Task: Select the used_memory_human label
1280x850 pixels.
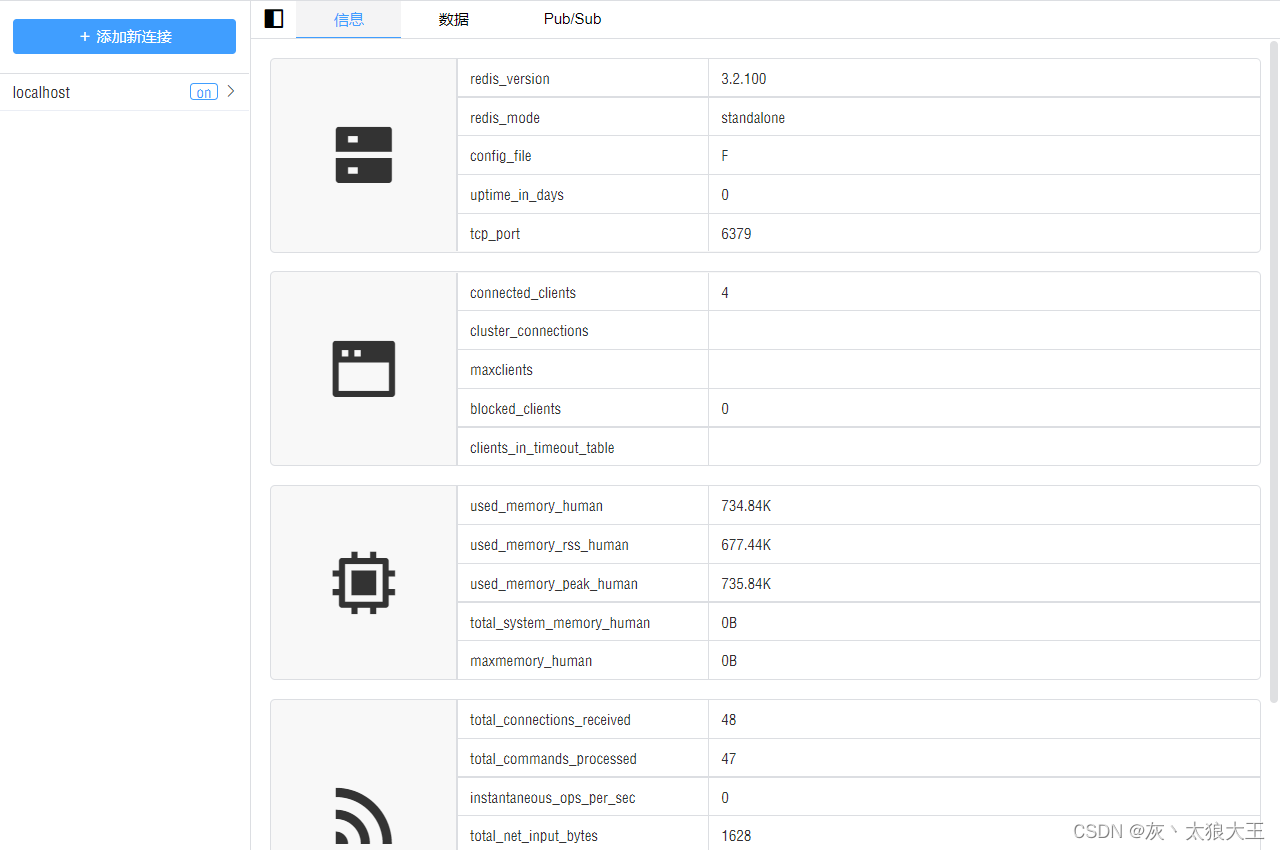Action: pos(536,506)
